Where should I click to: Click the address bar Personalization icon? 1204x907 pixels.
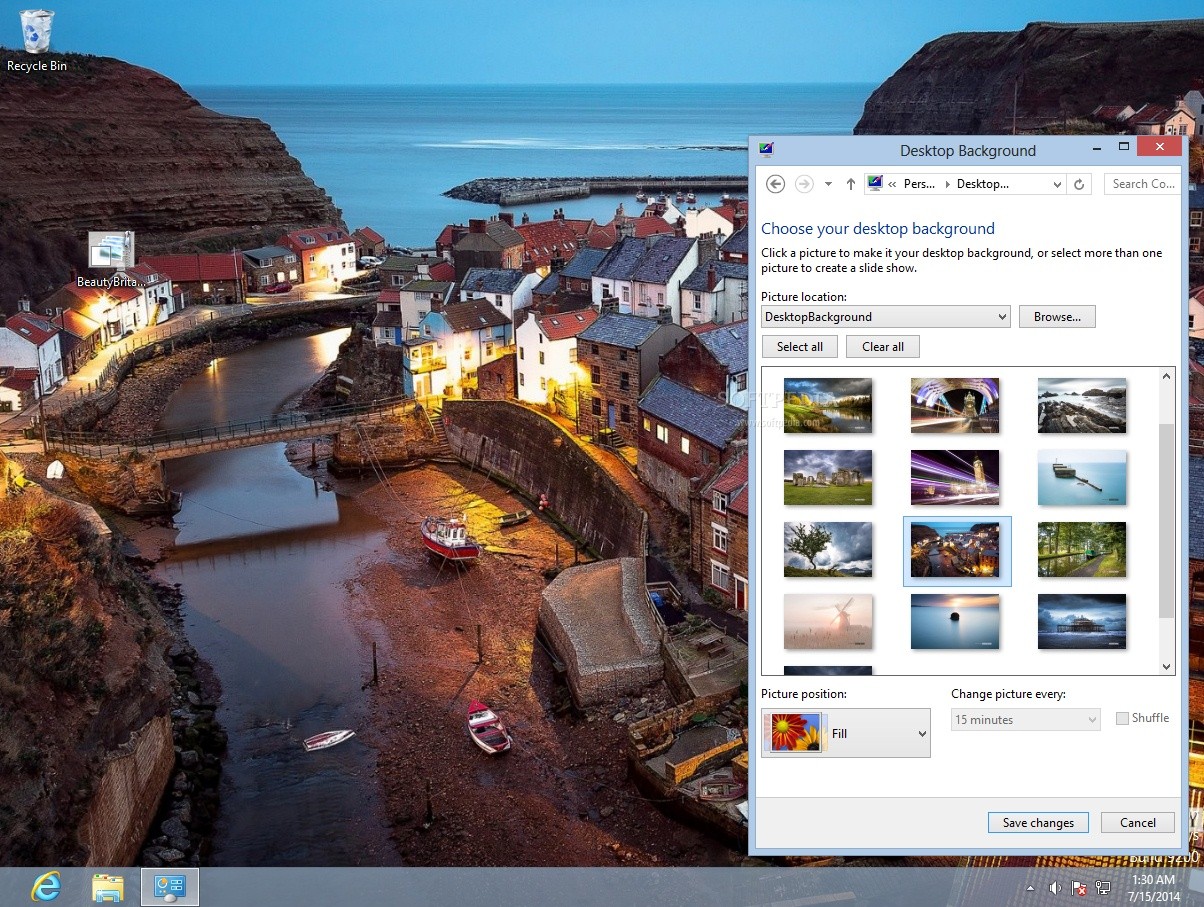tap(875, 184)
